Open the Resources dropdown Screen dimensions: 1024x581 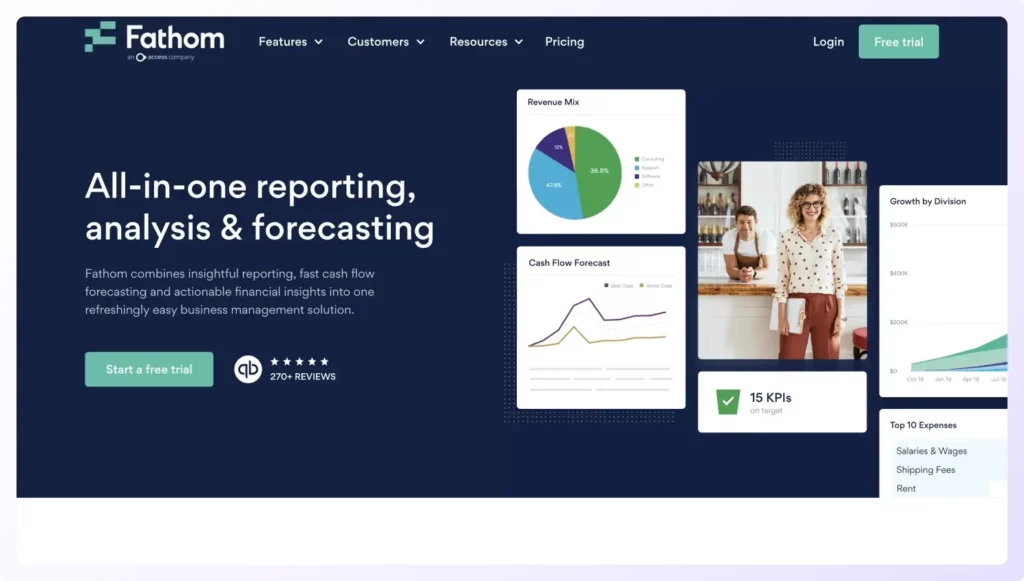click(486, 42)
